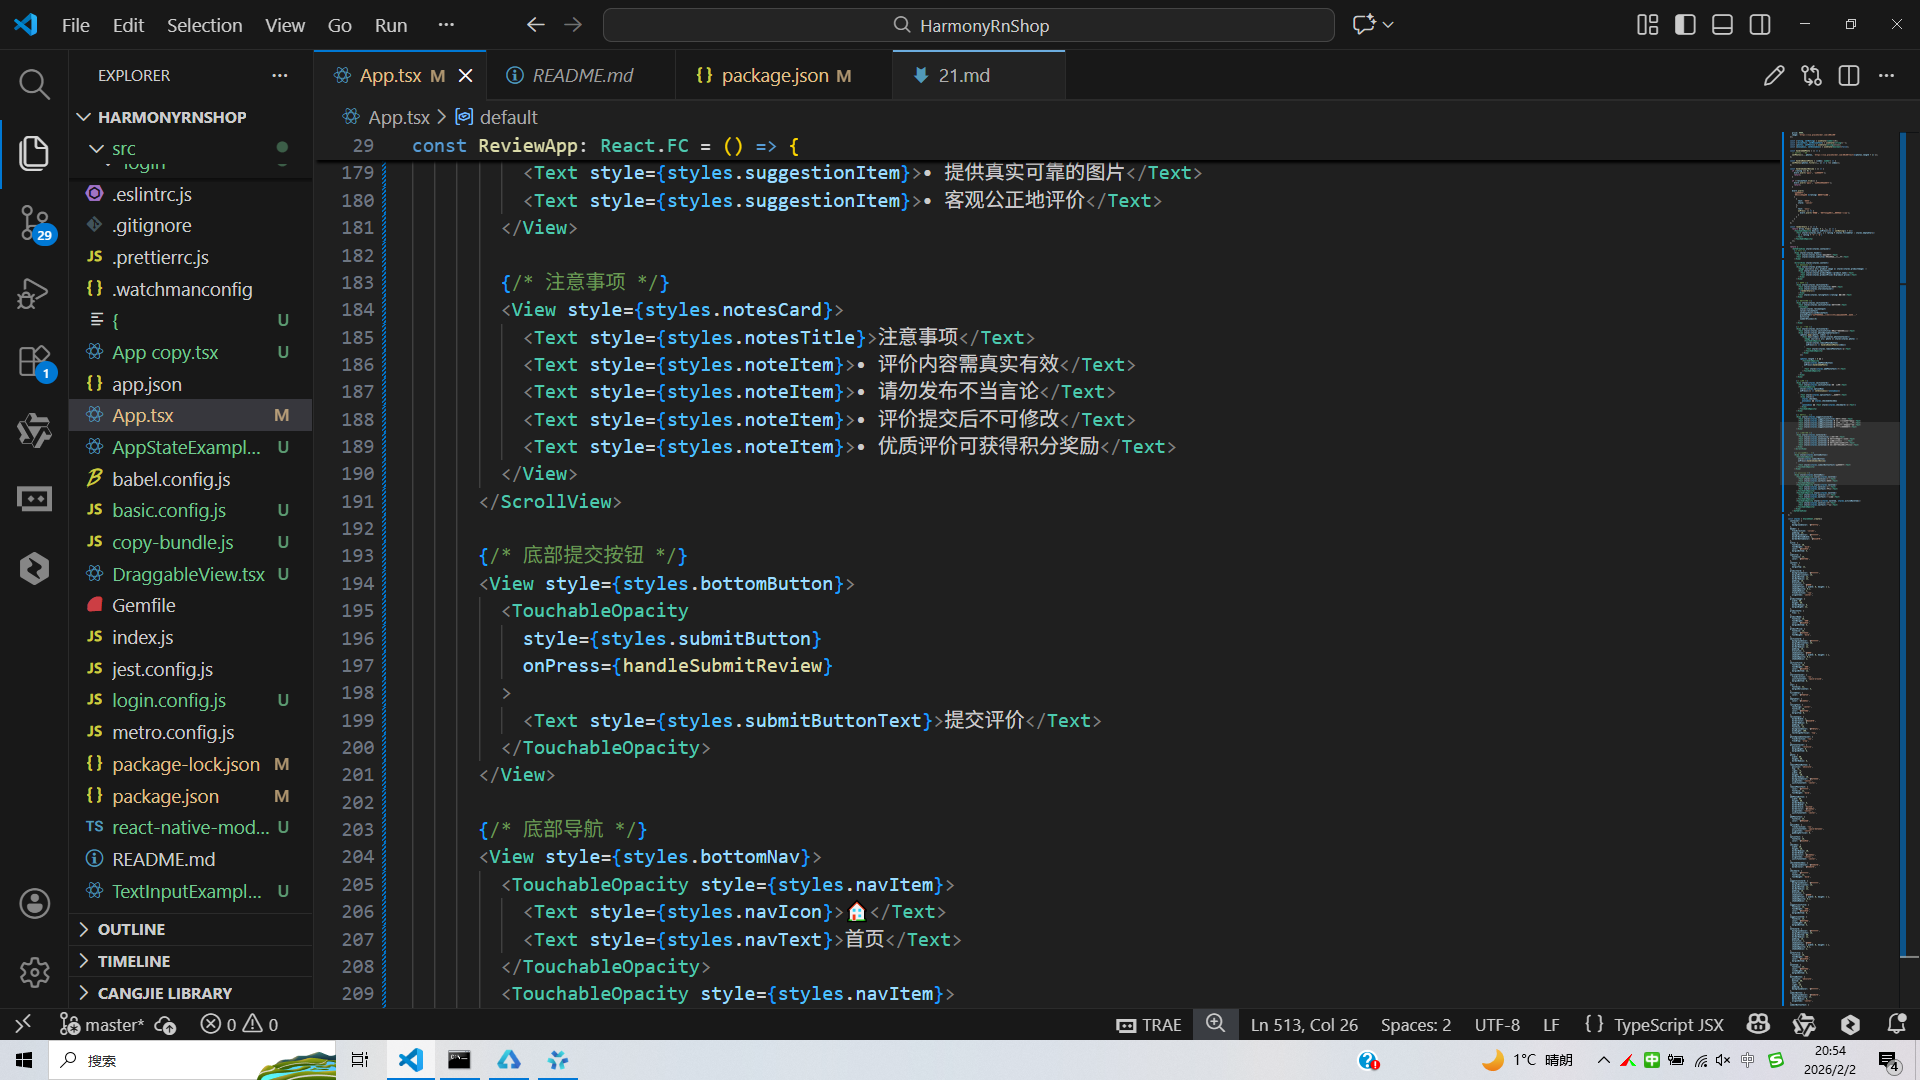Open Accounts menu in activity bar
1920x1080 pixels.
(34, 904)
